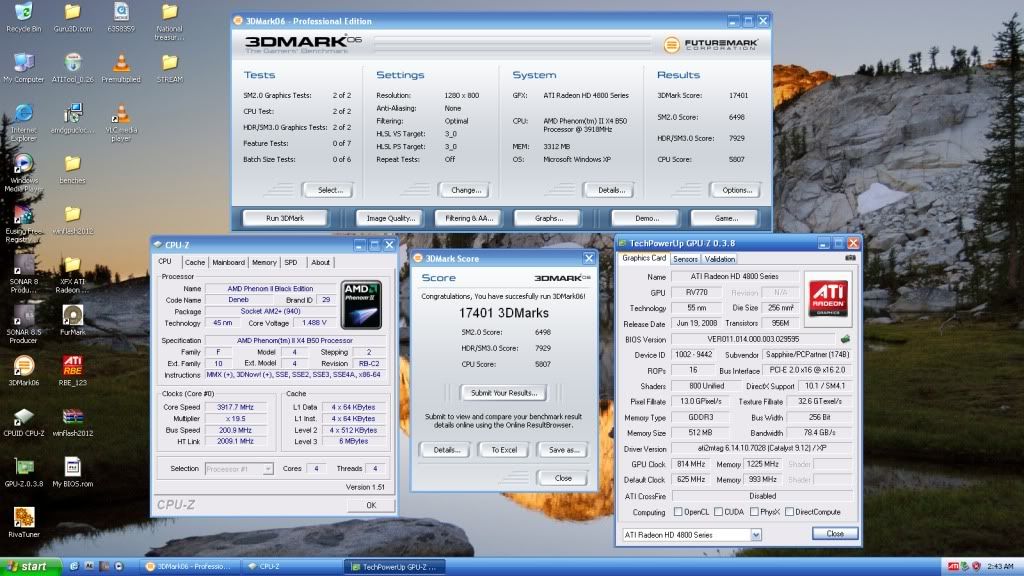Click Submit Your Results in Score dialog
The image size is (1024, 576).
(504, 392)
